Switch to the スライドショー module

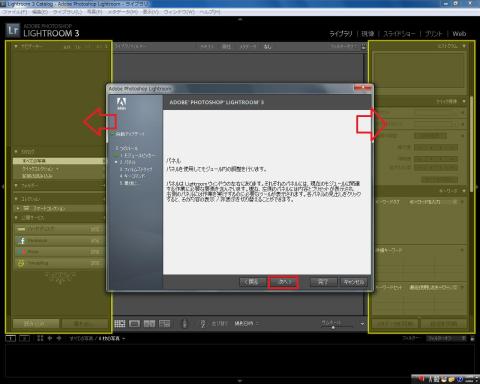pos(399,34)
